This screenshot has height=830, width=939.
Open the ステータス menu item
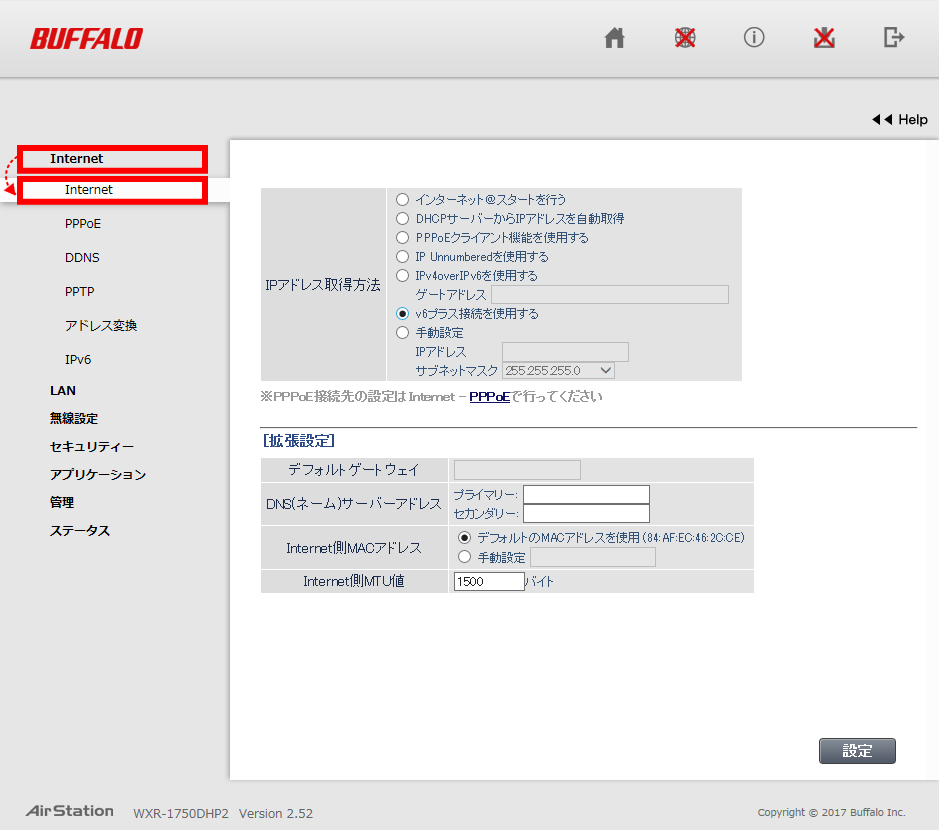tap(81, 530)
